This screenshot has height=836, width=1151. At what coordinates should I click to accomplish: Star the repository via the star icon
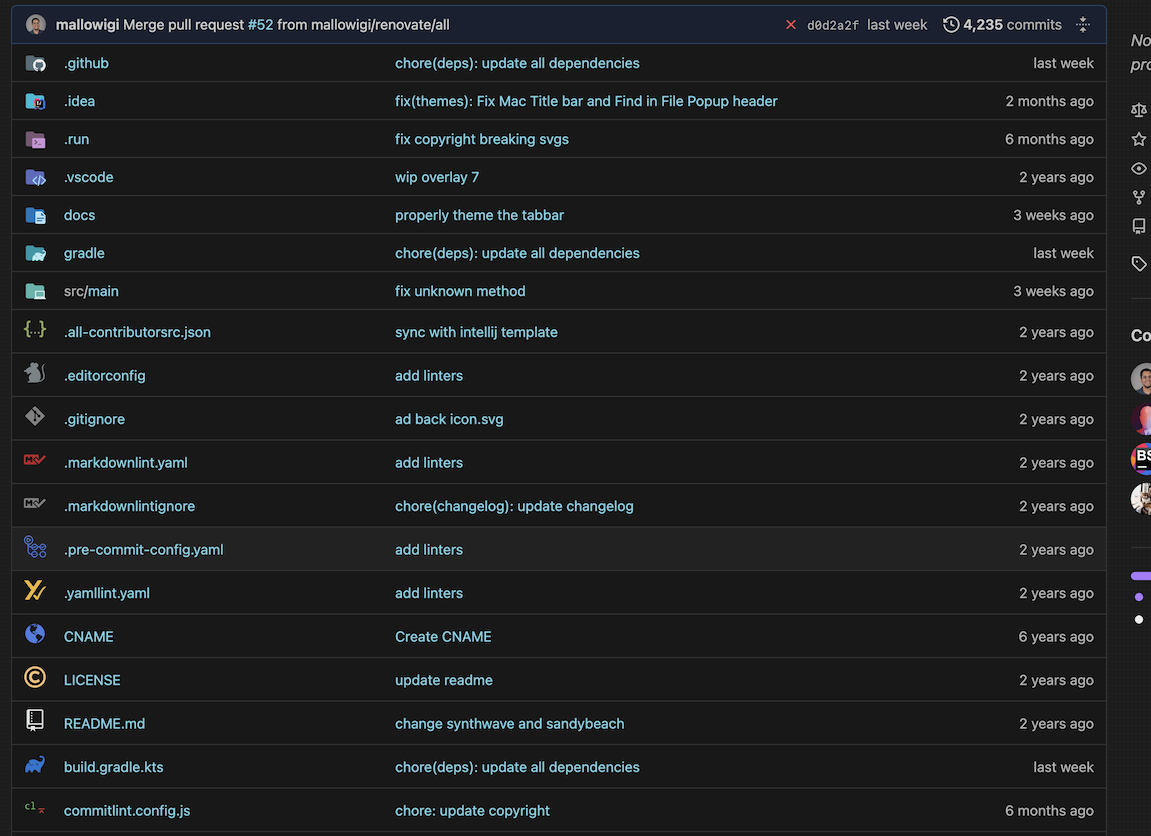1138,138
